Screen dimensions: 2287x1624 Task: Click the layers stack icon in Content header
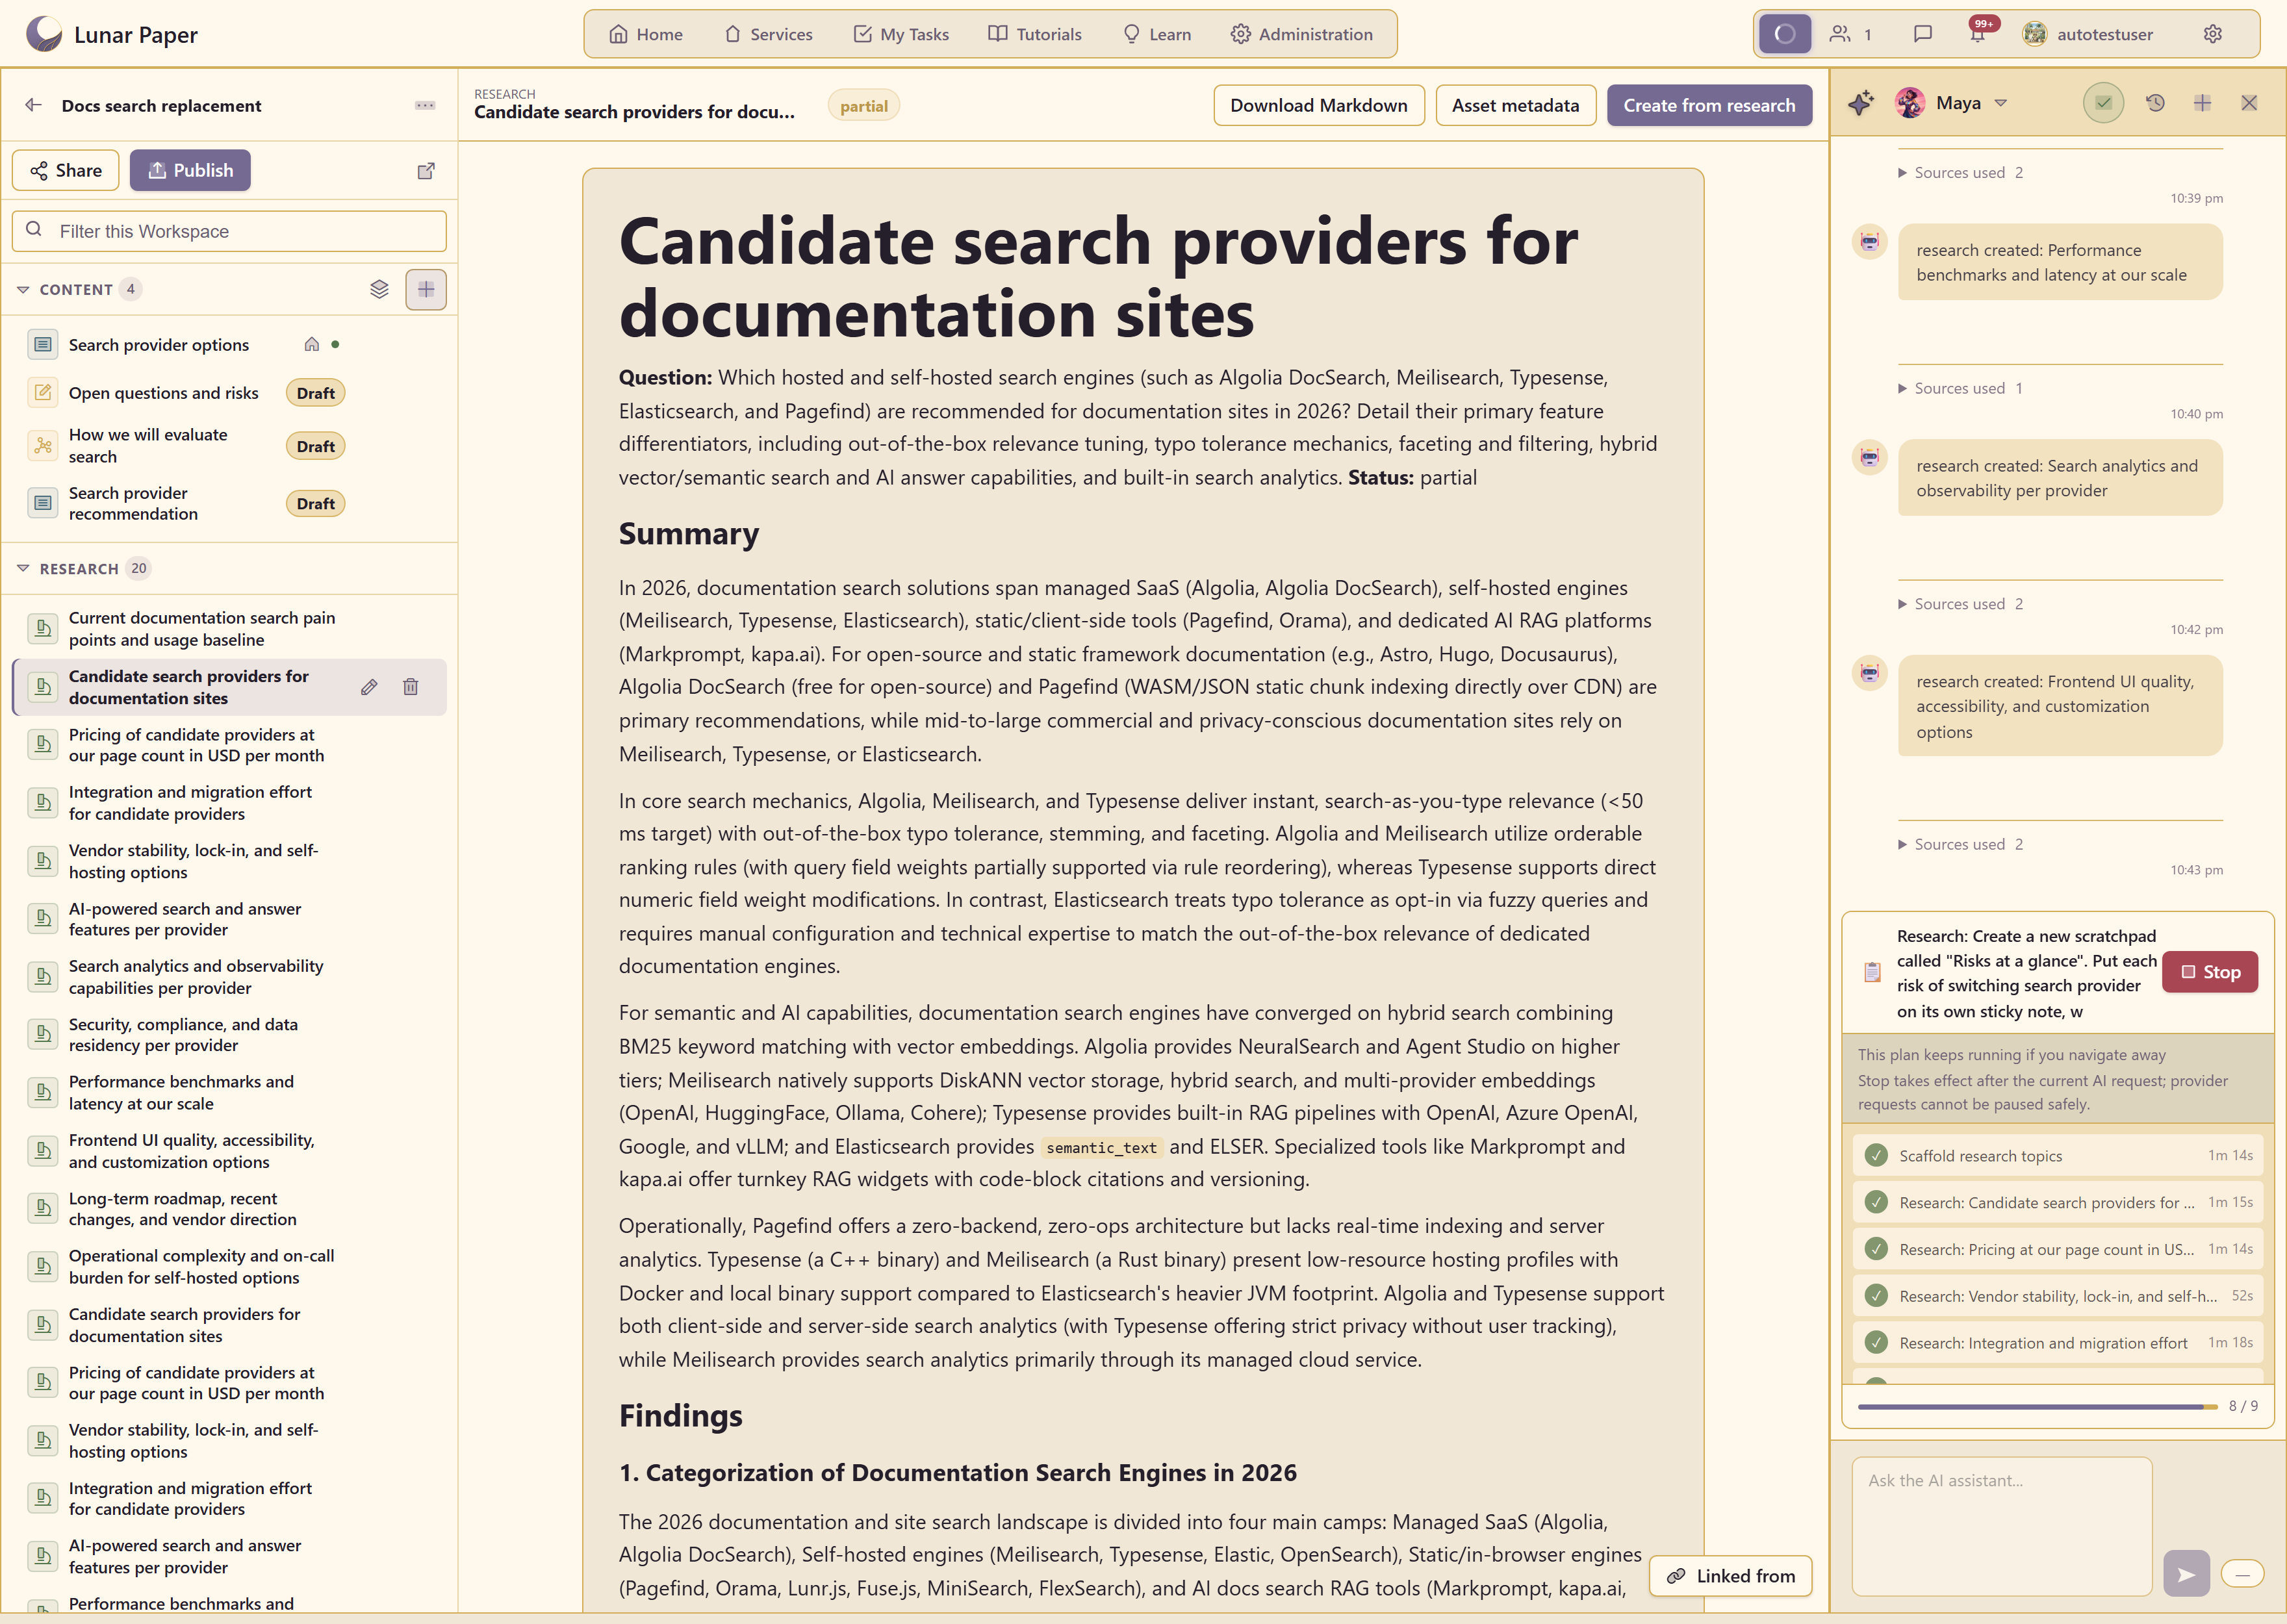click(x=379, y=289)
